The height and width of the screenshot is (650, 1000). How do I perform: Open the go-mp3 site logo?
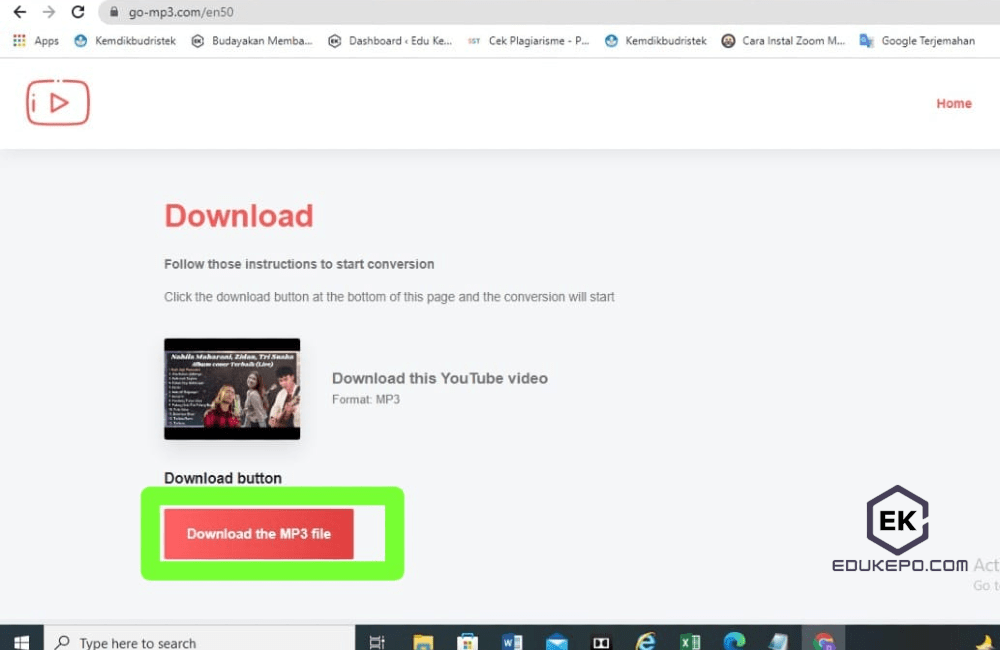tap(57, 102)
